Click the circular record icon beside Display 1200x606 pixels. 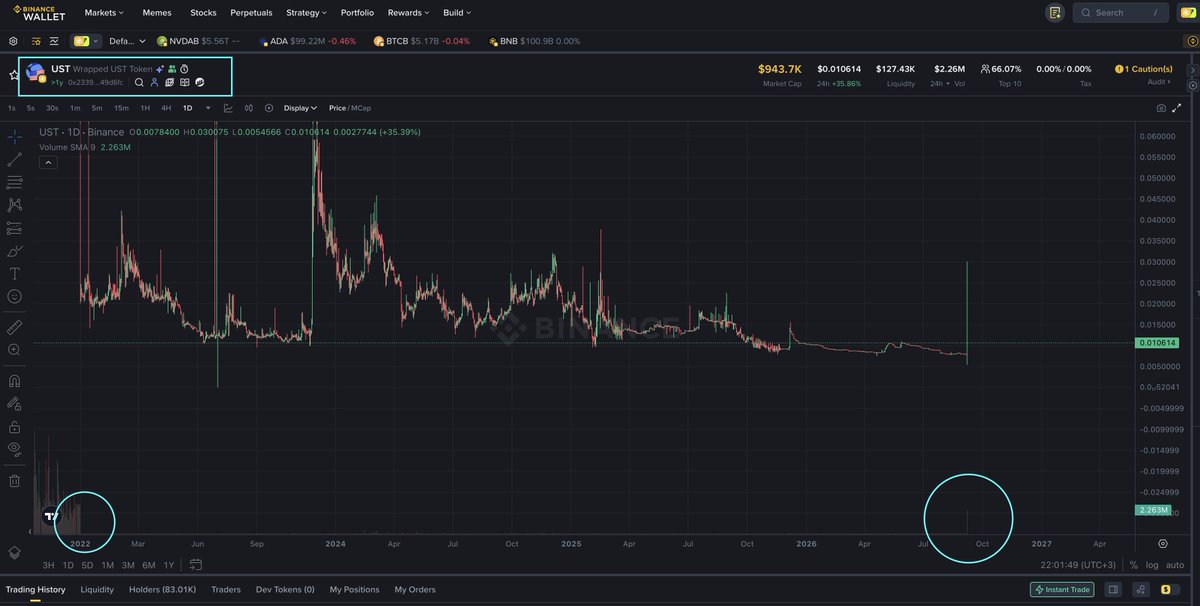click(x=269, y=108)
